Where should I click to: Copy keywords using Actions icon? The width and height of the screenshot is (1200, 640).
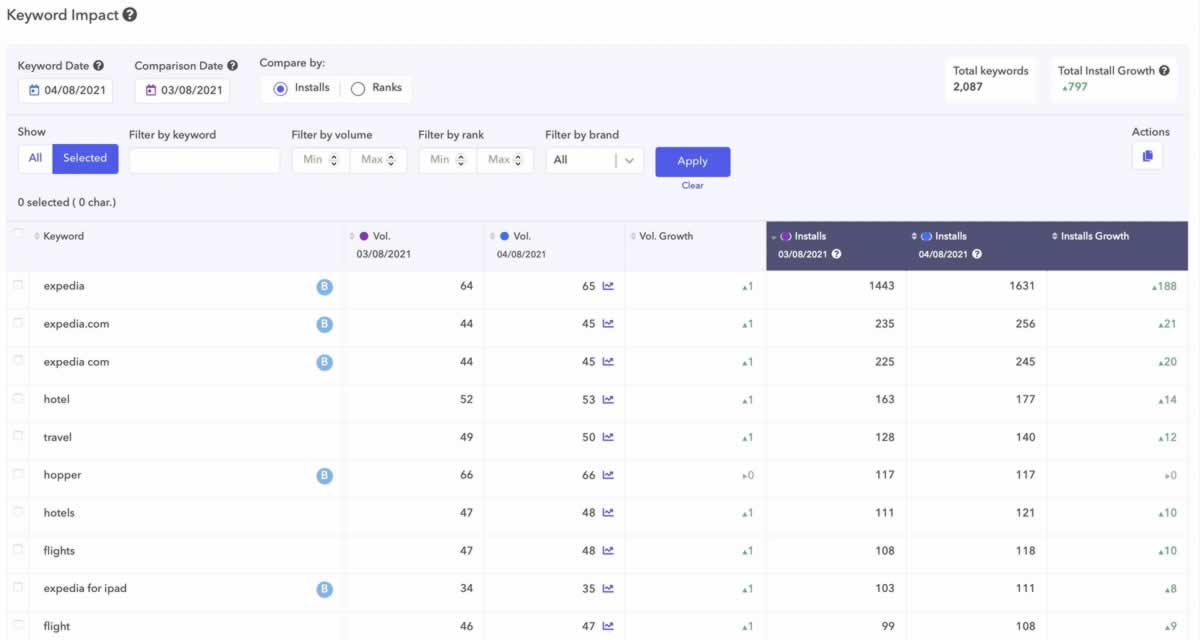click(x=1147, y=156)
